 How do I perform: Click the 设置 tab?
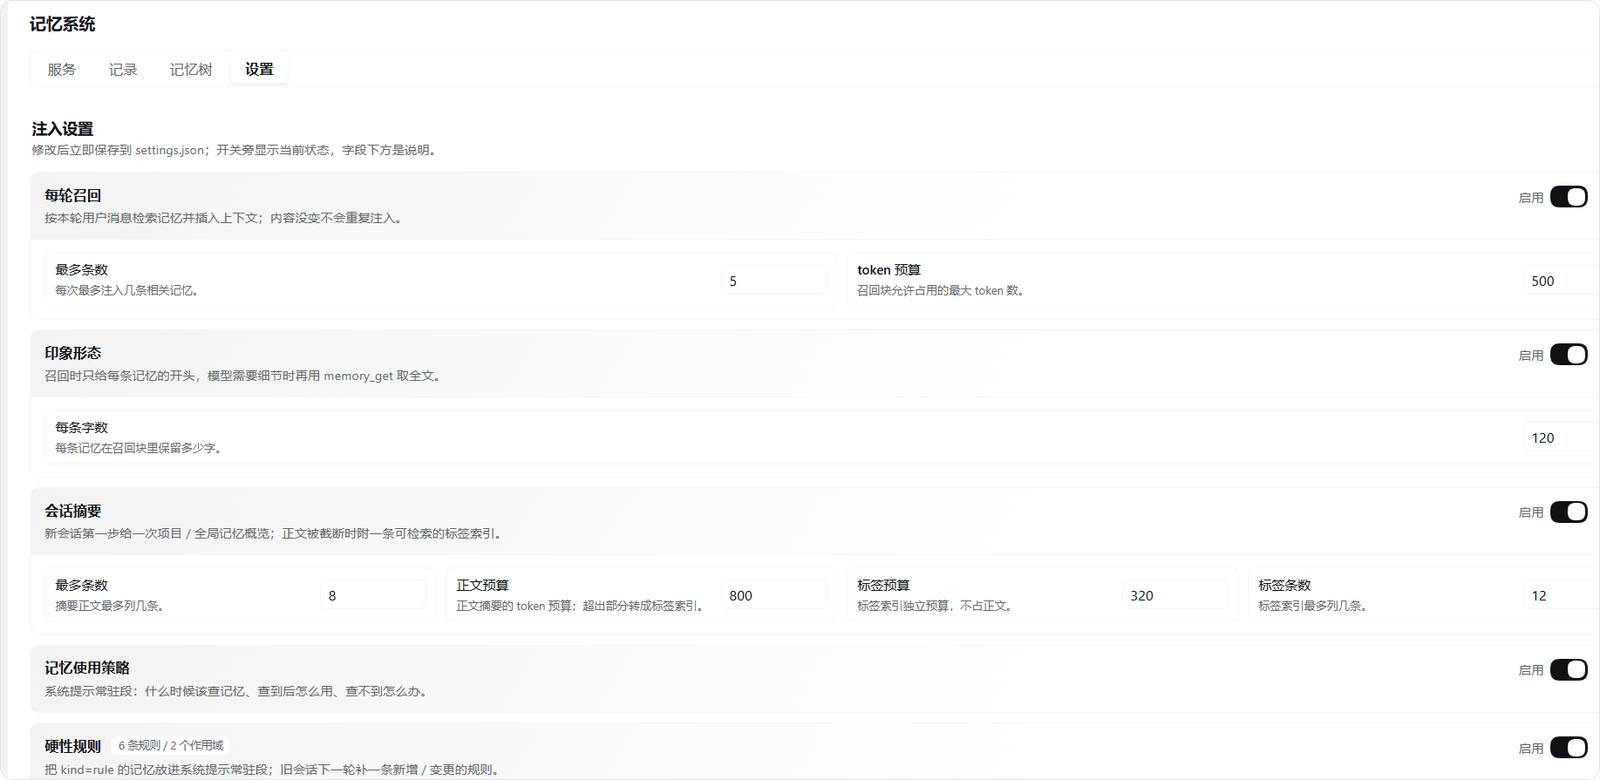[x=259, y=69]
